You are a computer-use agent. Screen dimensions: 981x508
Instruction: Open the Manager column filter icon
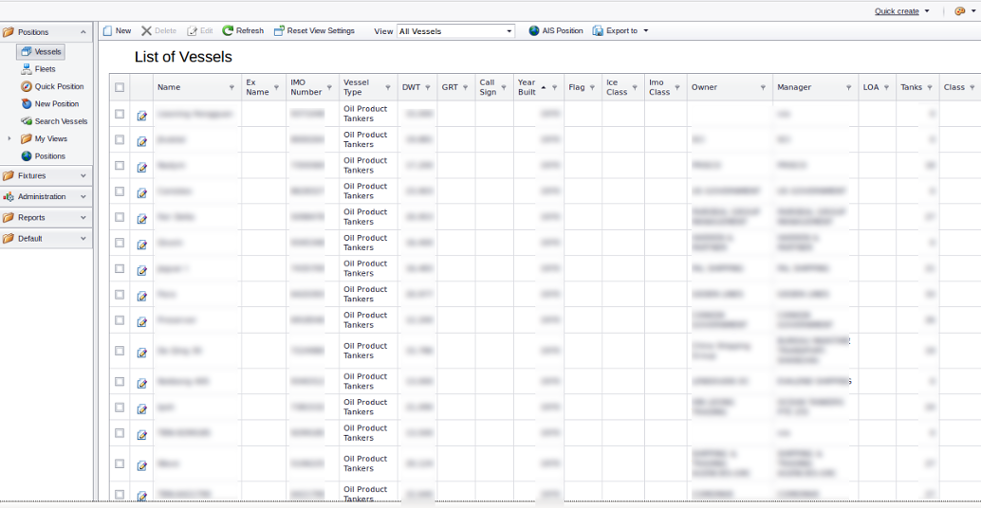848,88
